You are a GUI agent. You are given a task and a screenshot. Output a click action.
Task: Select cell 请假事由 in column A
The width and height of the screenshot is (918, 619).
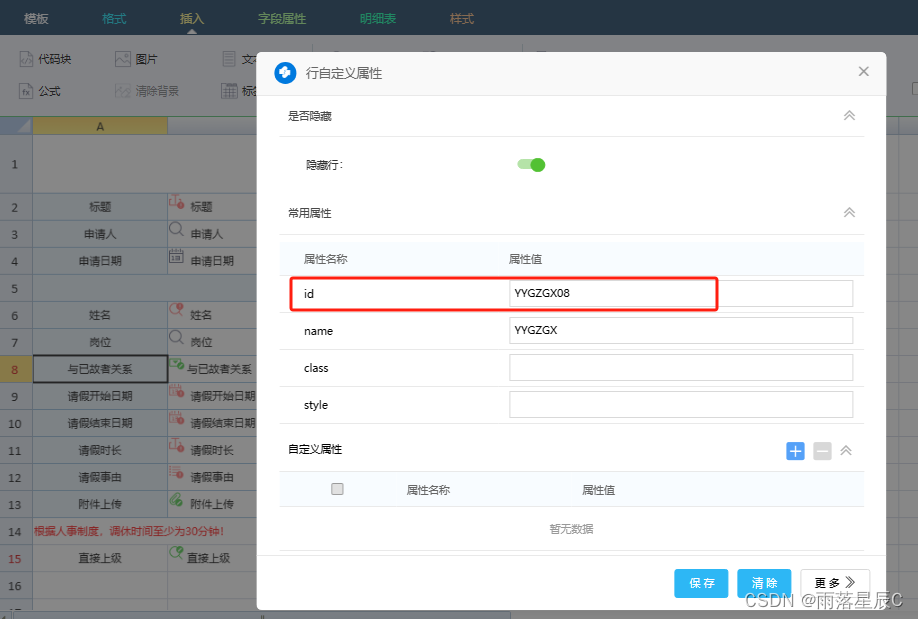(x=100, y=477)
